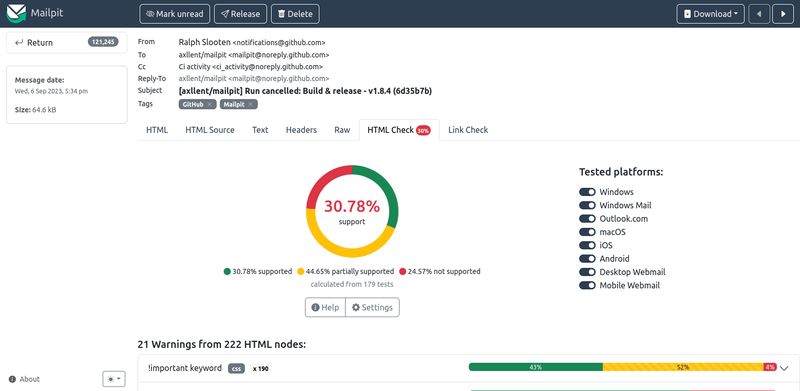
Task: Switch to the HTML Source tab
Action: coord(210,130)
